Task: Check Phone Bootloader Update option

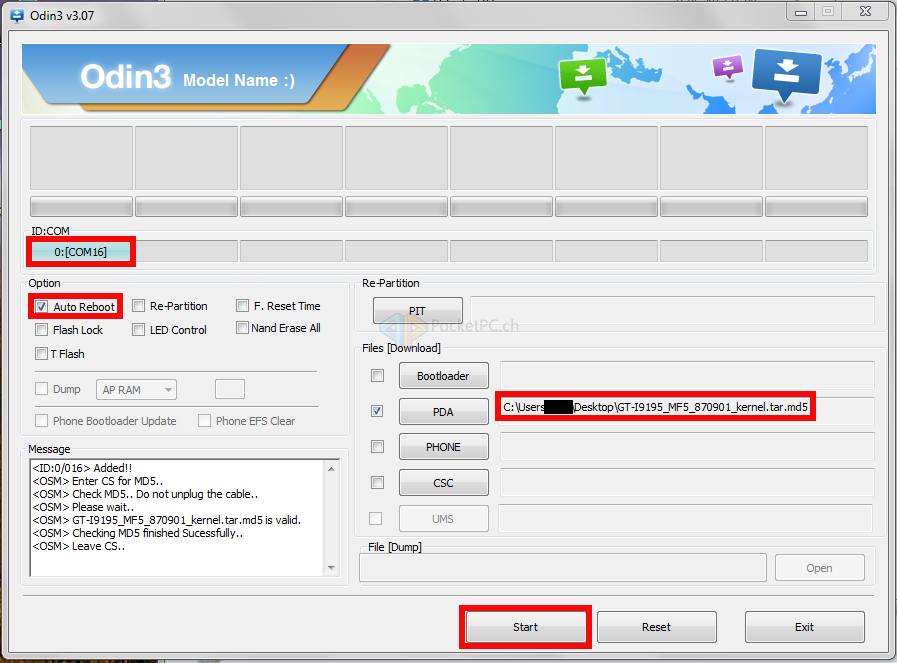Action: (x=41, y=421)
